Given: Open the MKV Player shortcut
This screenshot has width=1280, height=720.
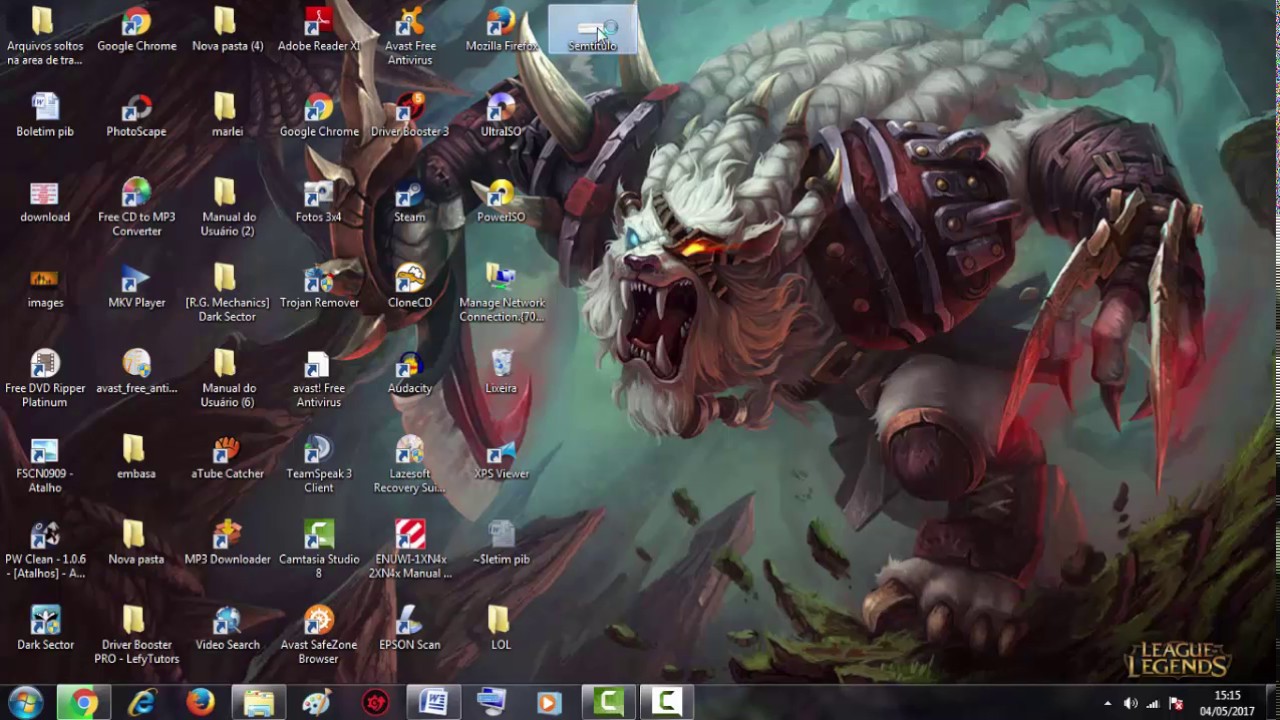Looking at the screenshot, I should 136,286.
